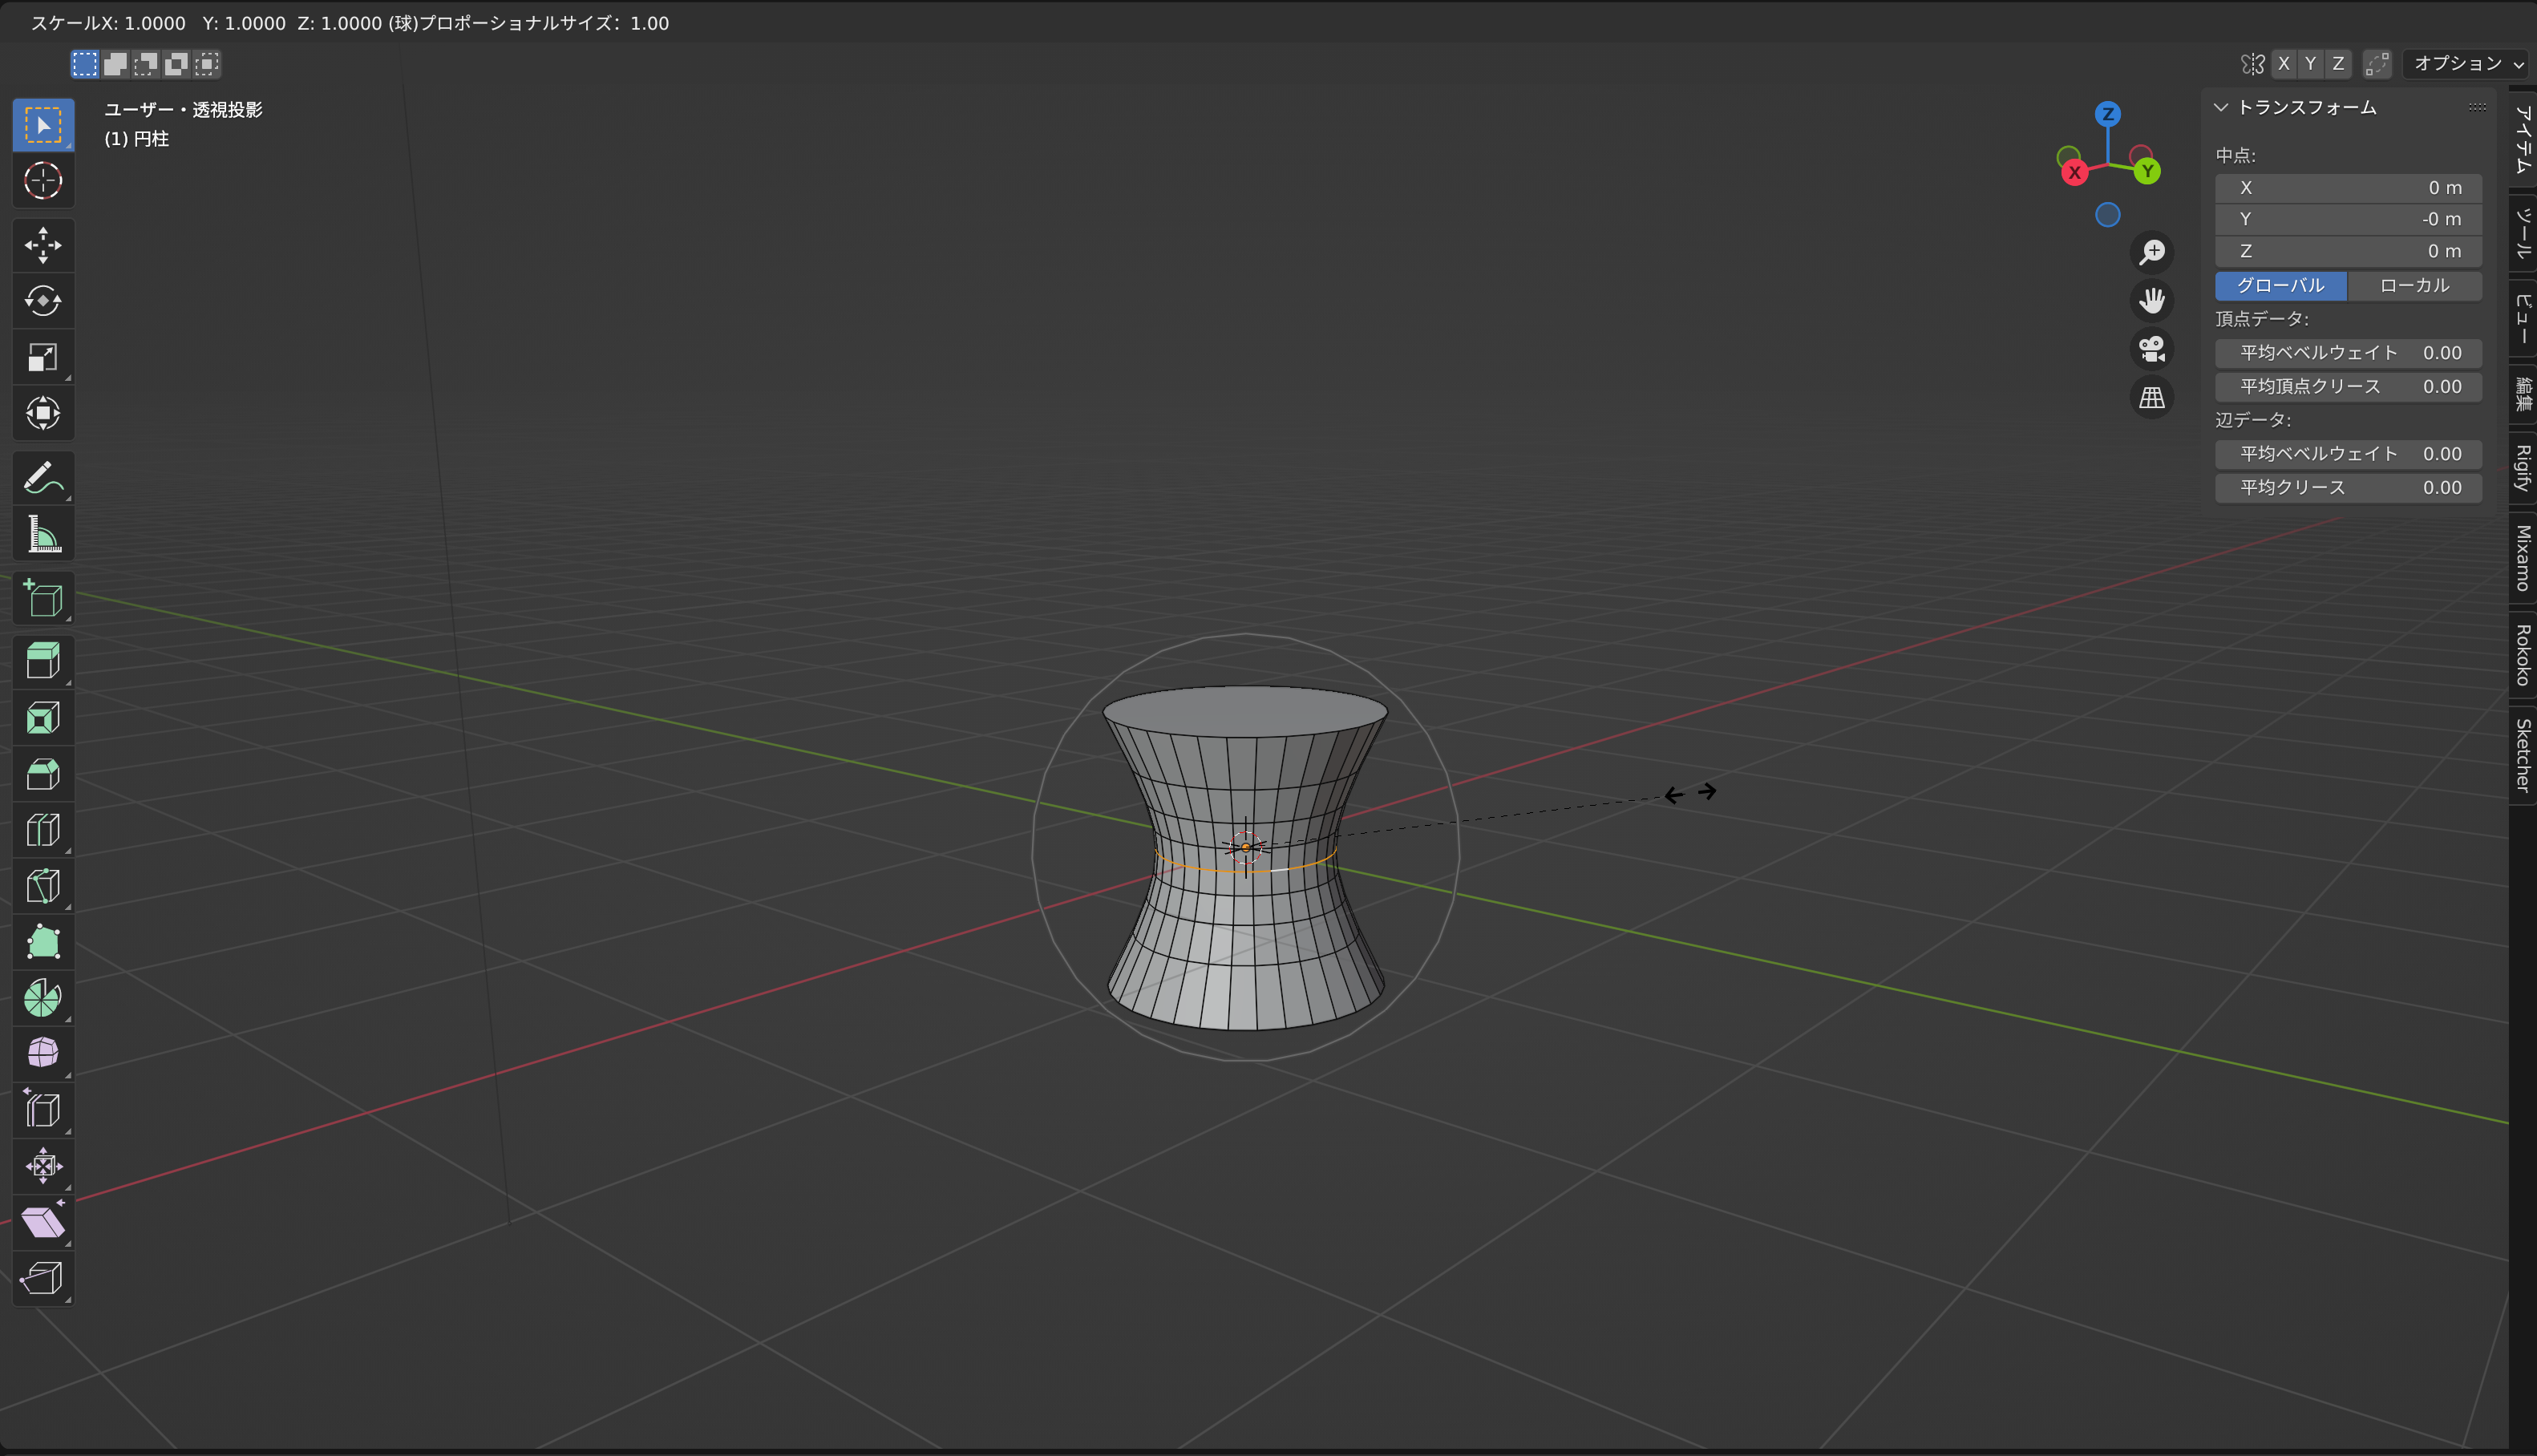The image size is (2537, 1456).
Task: Choose the Edge Slide tool
Action: (x=43, y=1110)
